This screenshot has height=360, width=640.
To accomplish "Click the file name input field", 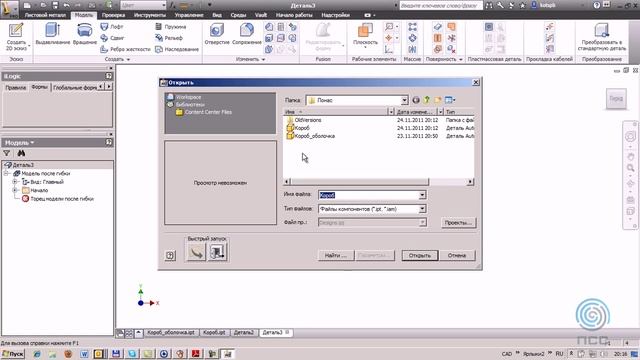I will click(368, 195).
